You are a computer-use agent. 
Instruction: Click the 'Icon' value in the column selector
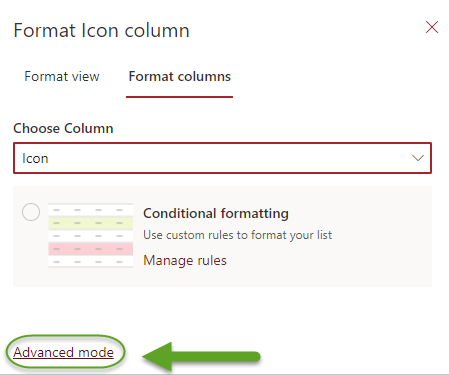[35, 158]
